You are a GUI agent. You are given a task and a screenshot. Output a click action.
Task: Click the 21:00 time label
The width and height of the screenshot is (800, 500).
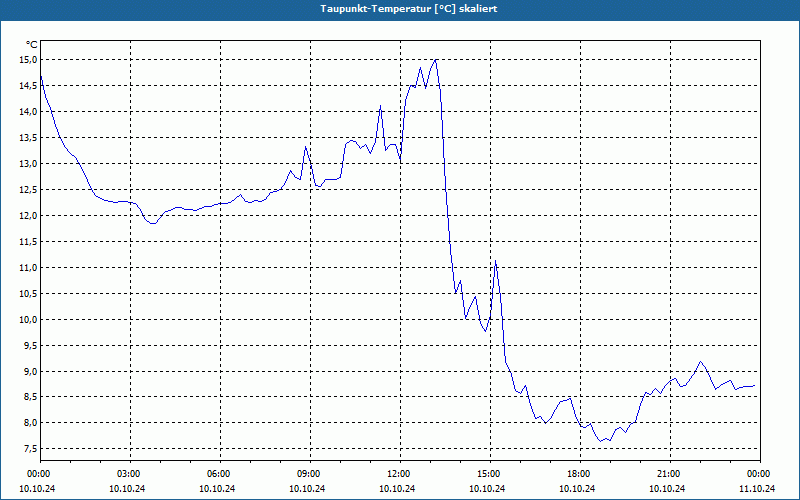[669, 474]
